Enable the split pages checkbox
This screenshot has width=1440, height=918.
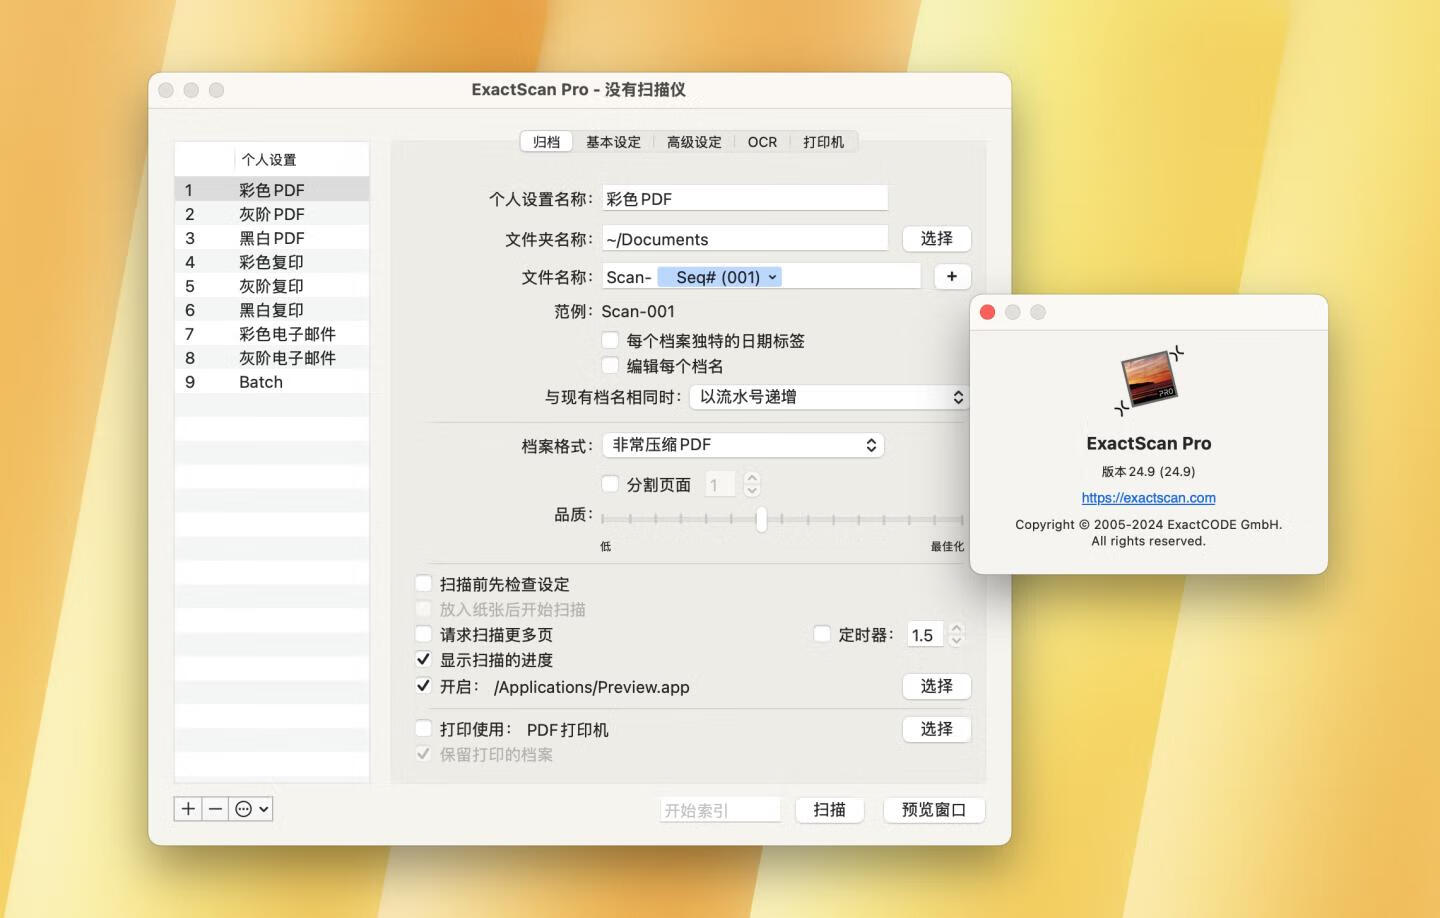coord(610,484)
